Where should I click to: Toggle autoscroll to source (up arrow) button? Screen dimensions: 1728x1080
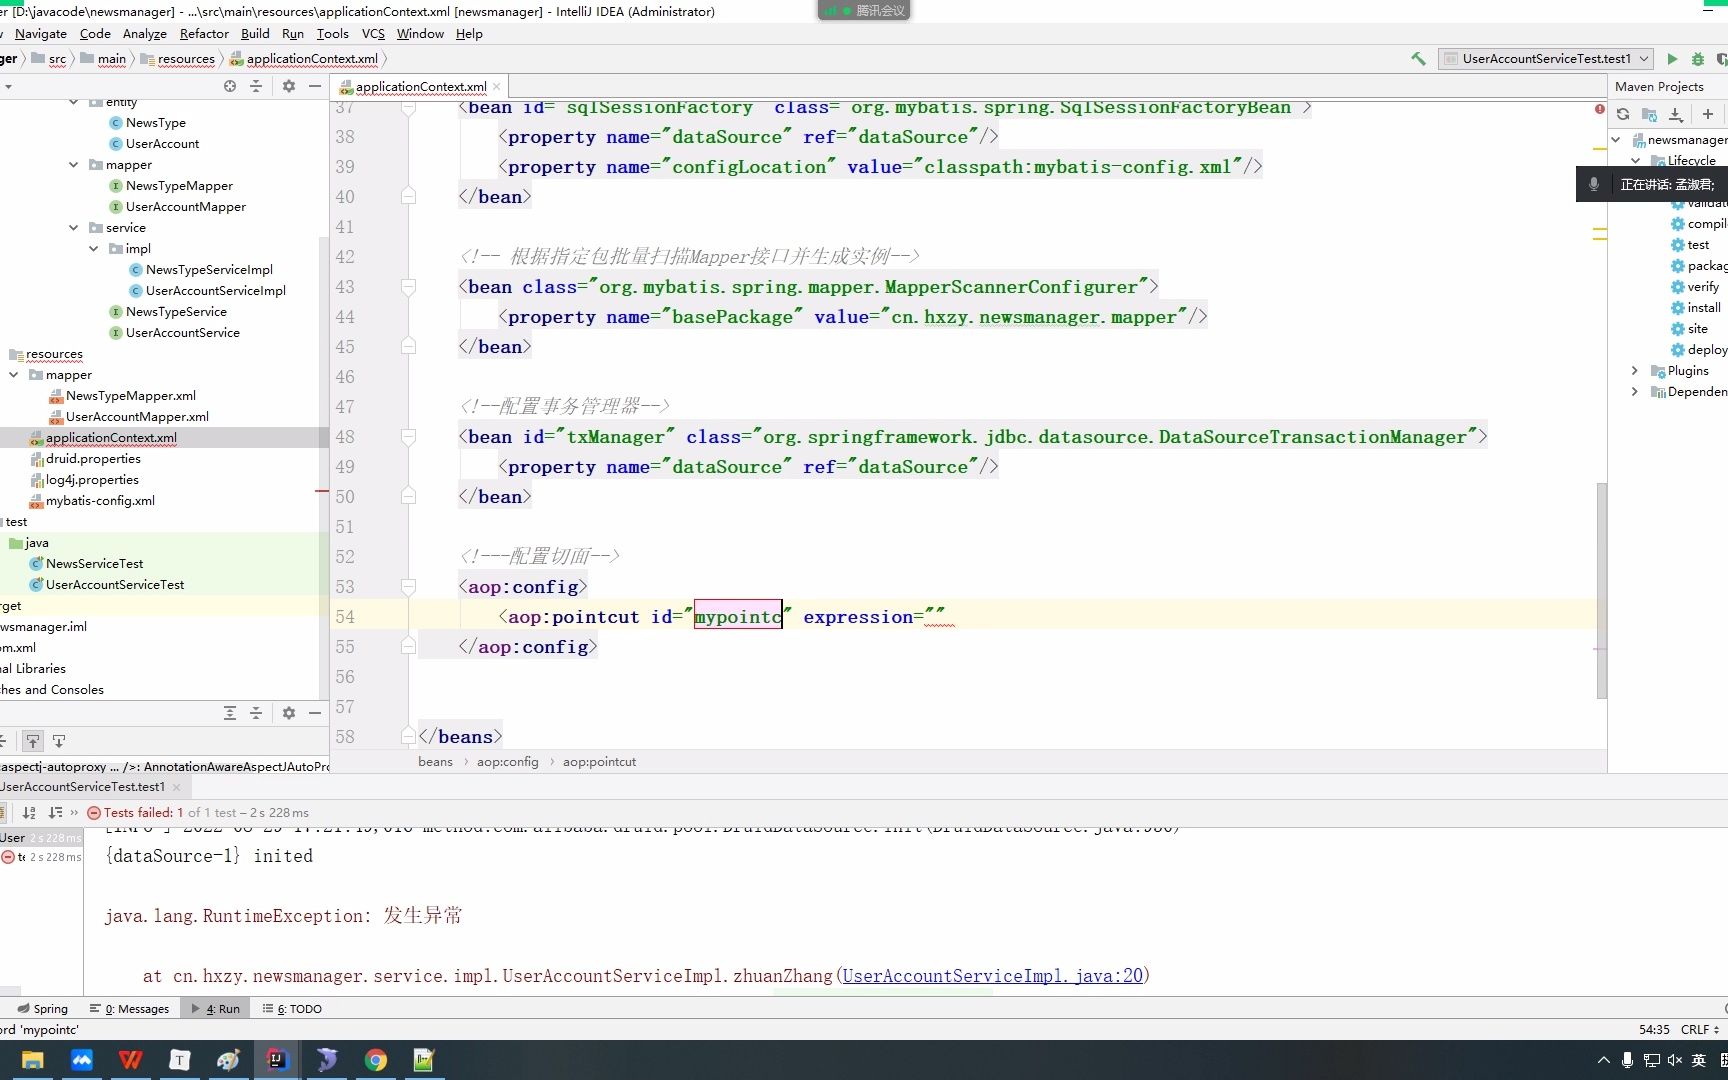coord(33,741)
